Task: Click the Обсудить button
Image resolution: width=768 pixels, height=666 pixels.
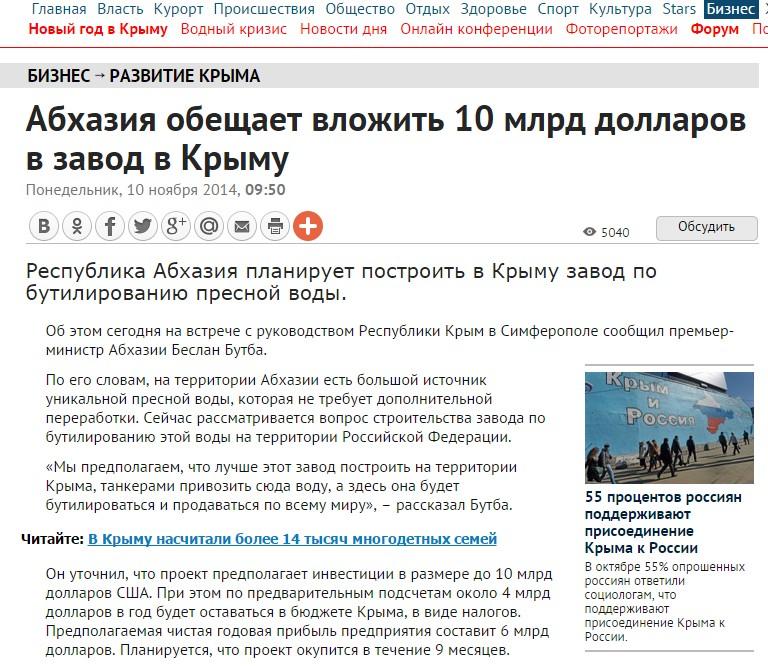Action: [x=706, y=227]
